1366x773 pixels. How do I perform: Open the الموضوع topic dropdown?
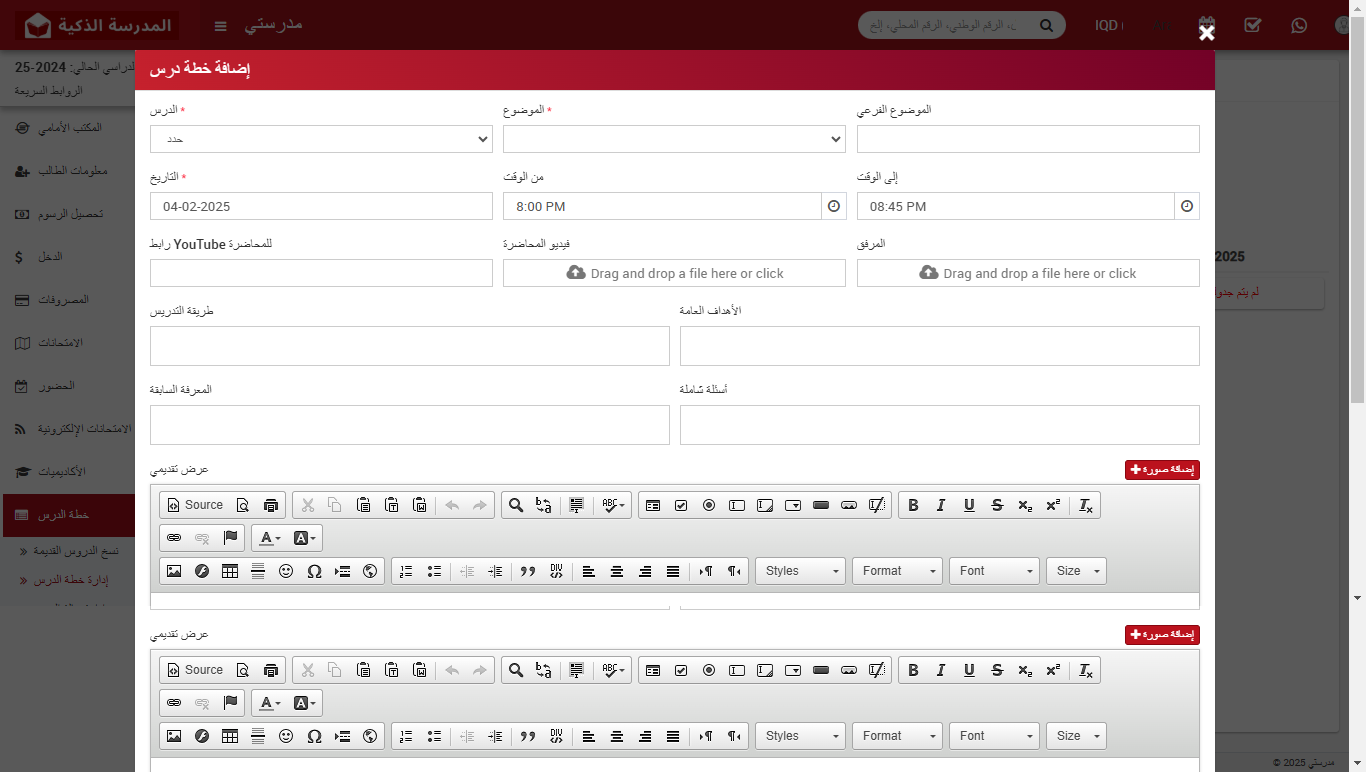tap(674, 139)
